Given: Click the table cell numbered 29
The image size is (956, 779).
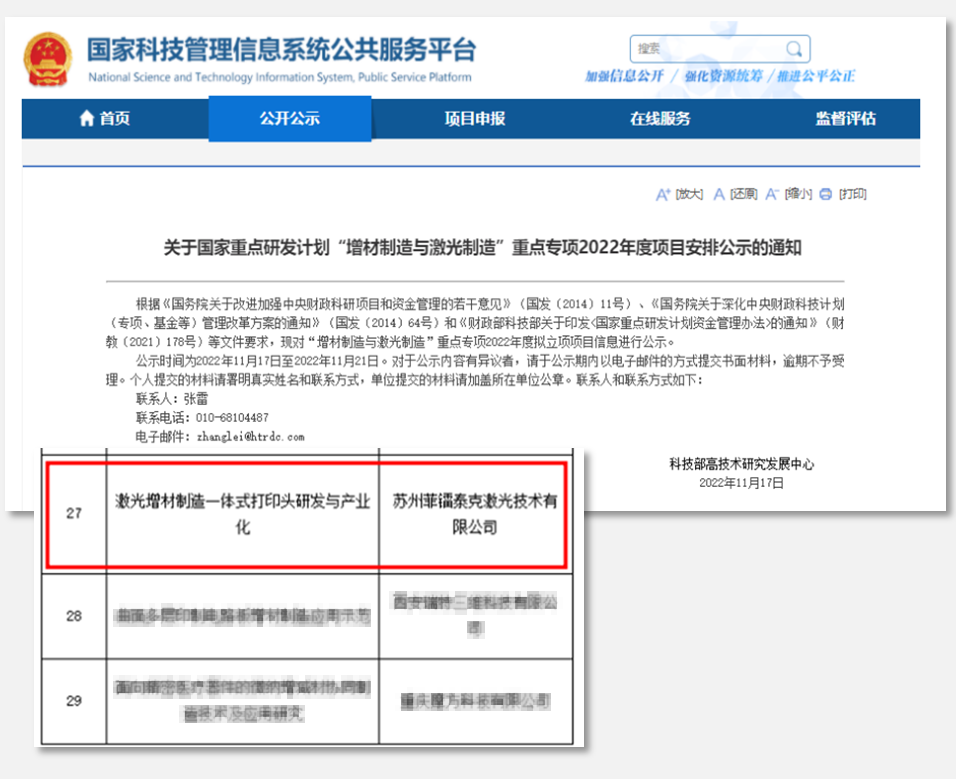Looking at the screenshot, I should pyautogui.click(x=74, y=701).
